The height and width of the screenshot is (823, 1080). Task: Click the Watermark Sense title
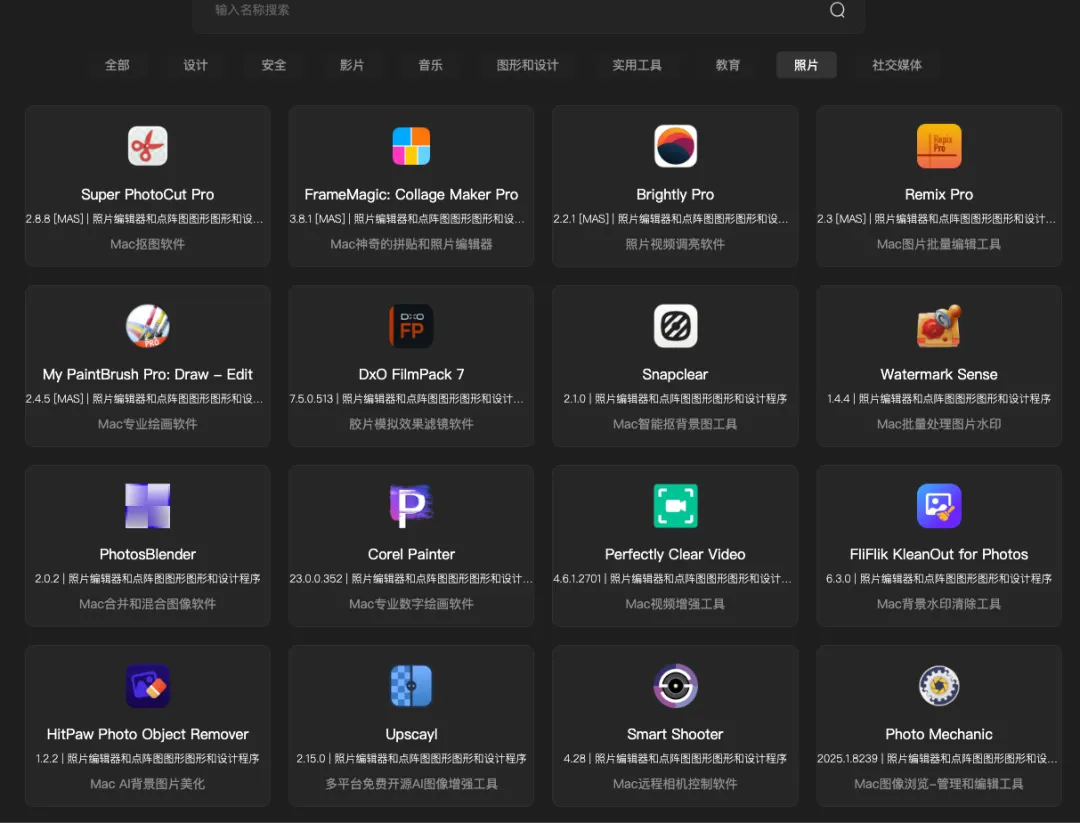pos(939,375)
